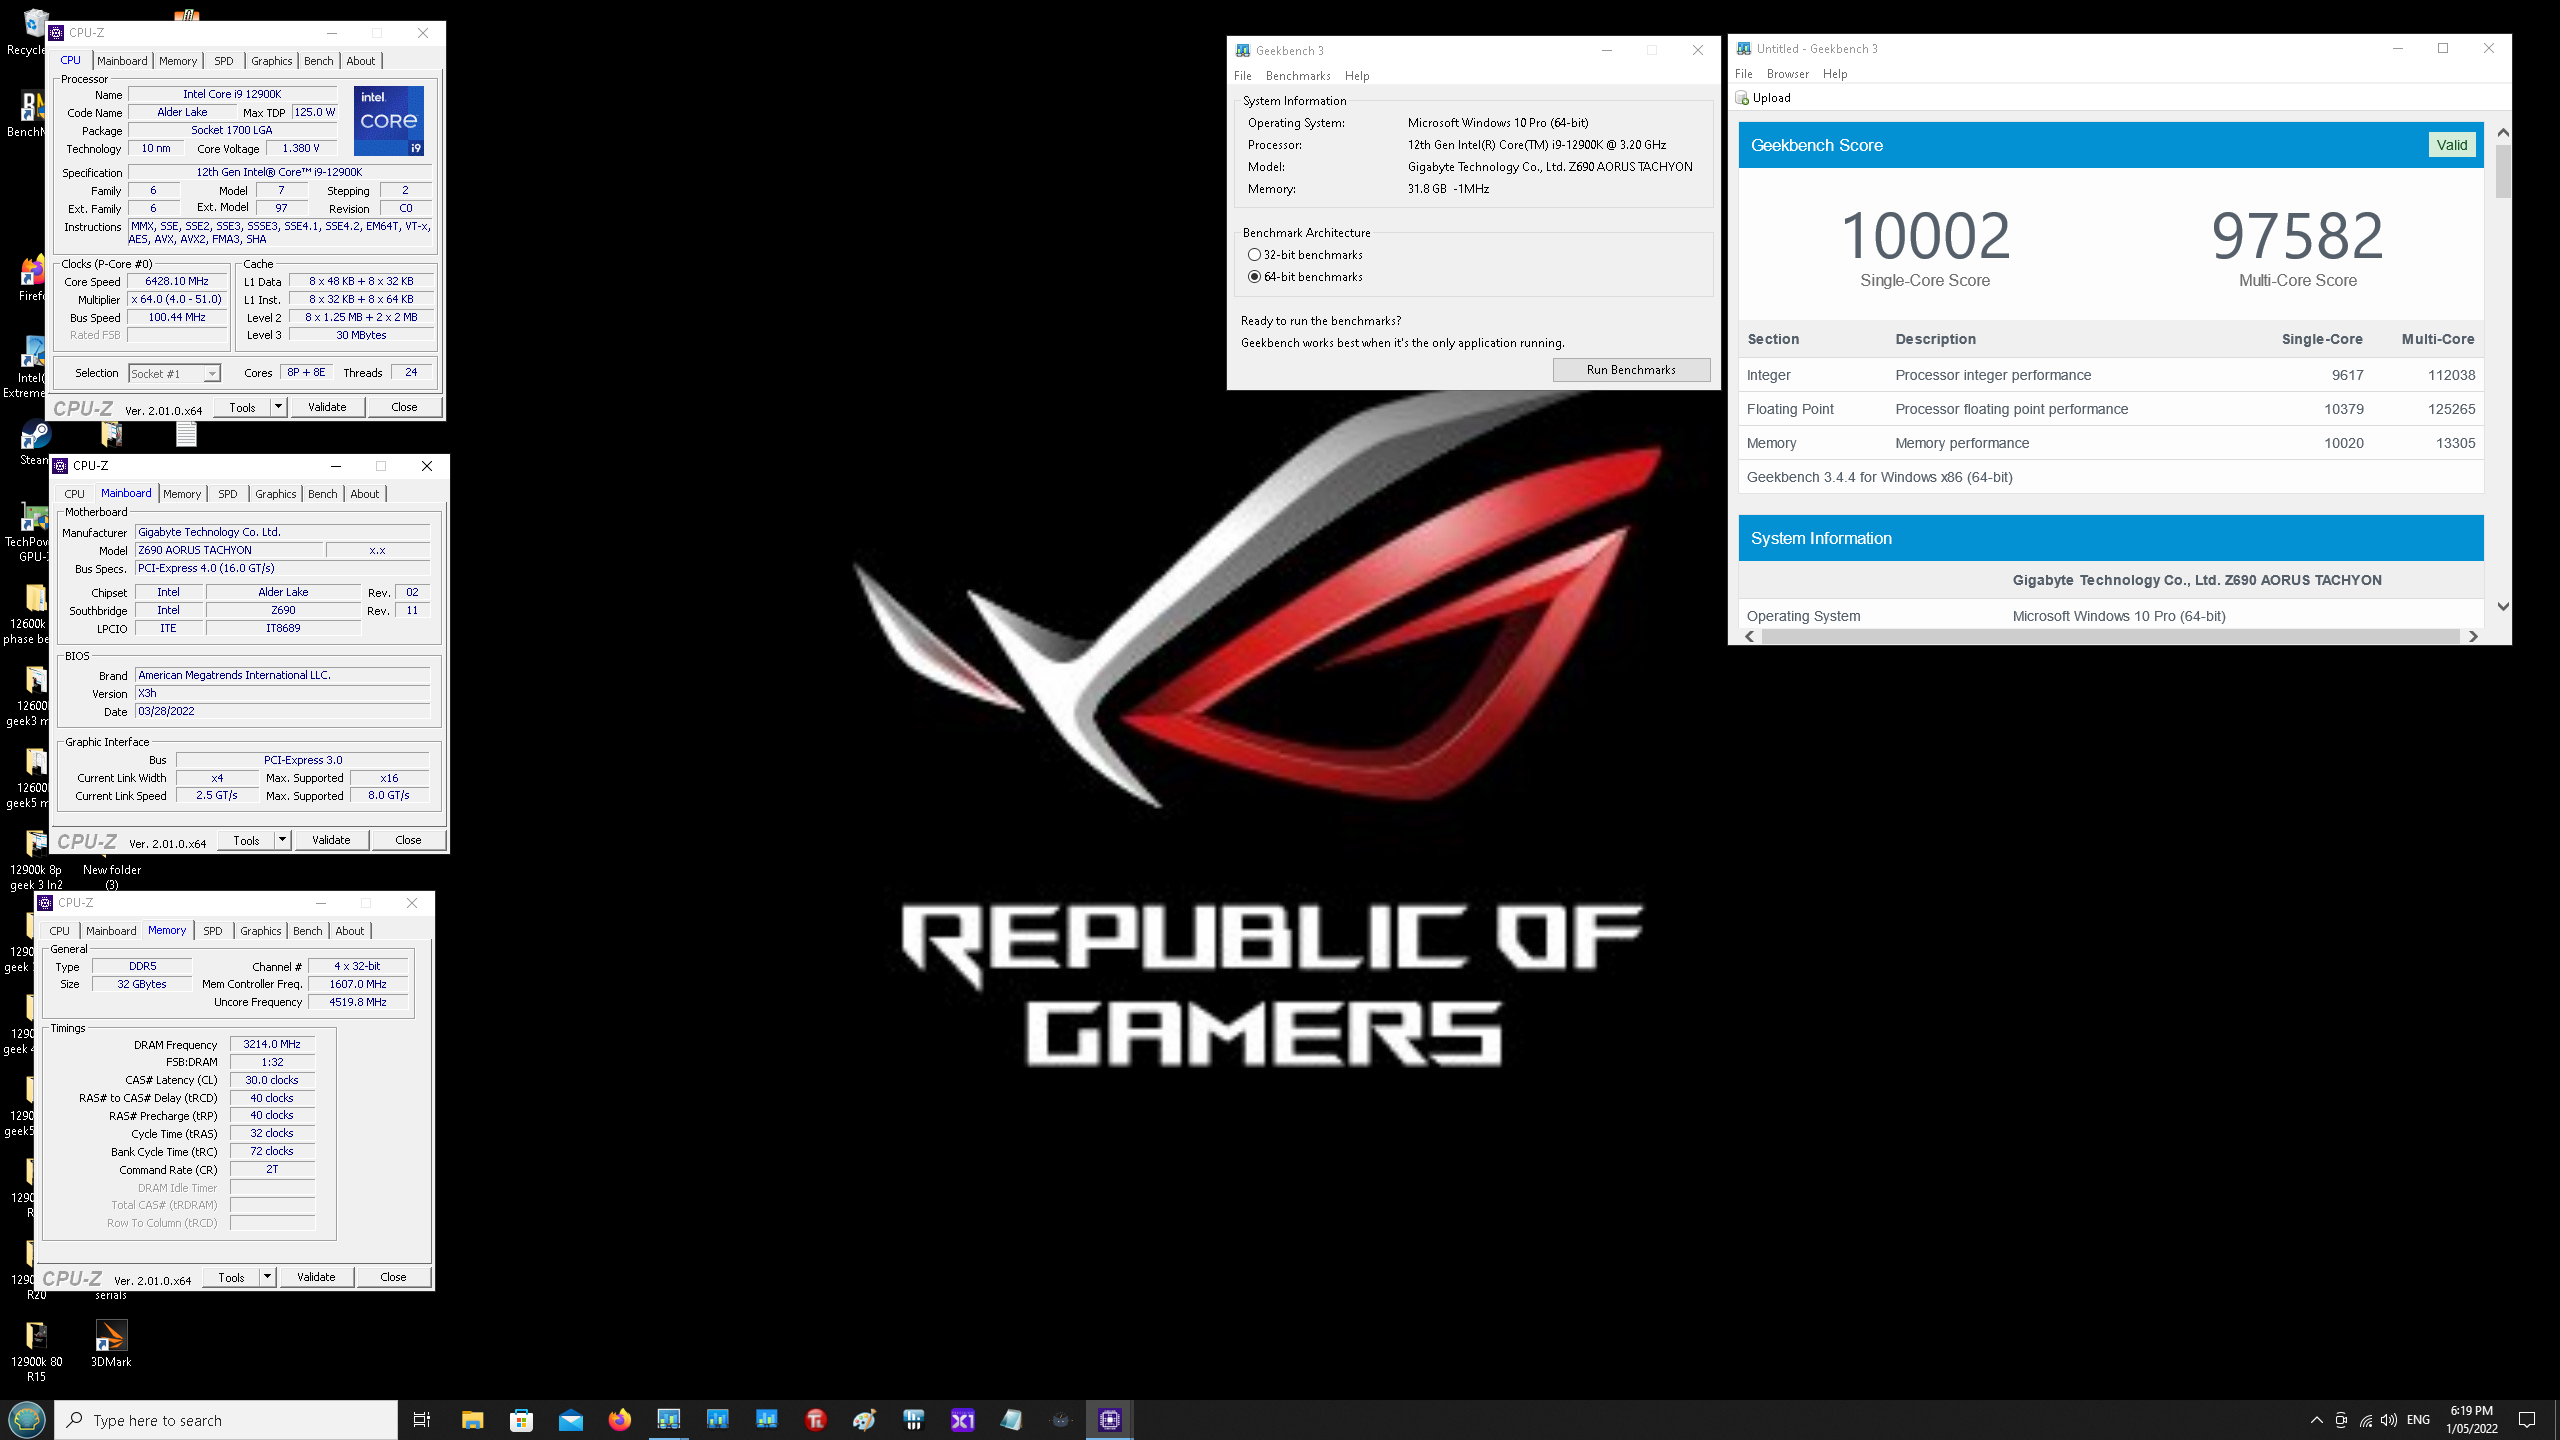This screenshot has height=1440, width=2560.
Task: Open Microsoft Store from the taskbar
Action: [x=521, y=1420]
